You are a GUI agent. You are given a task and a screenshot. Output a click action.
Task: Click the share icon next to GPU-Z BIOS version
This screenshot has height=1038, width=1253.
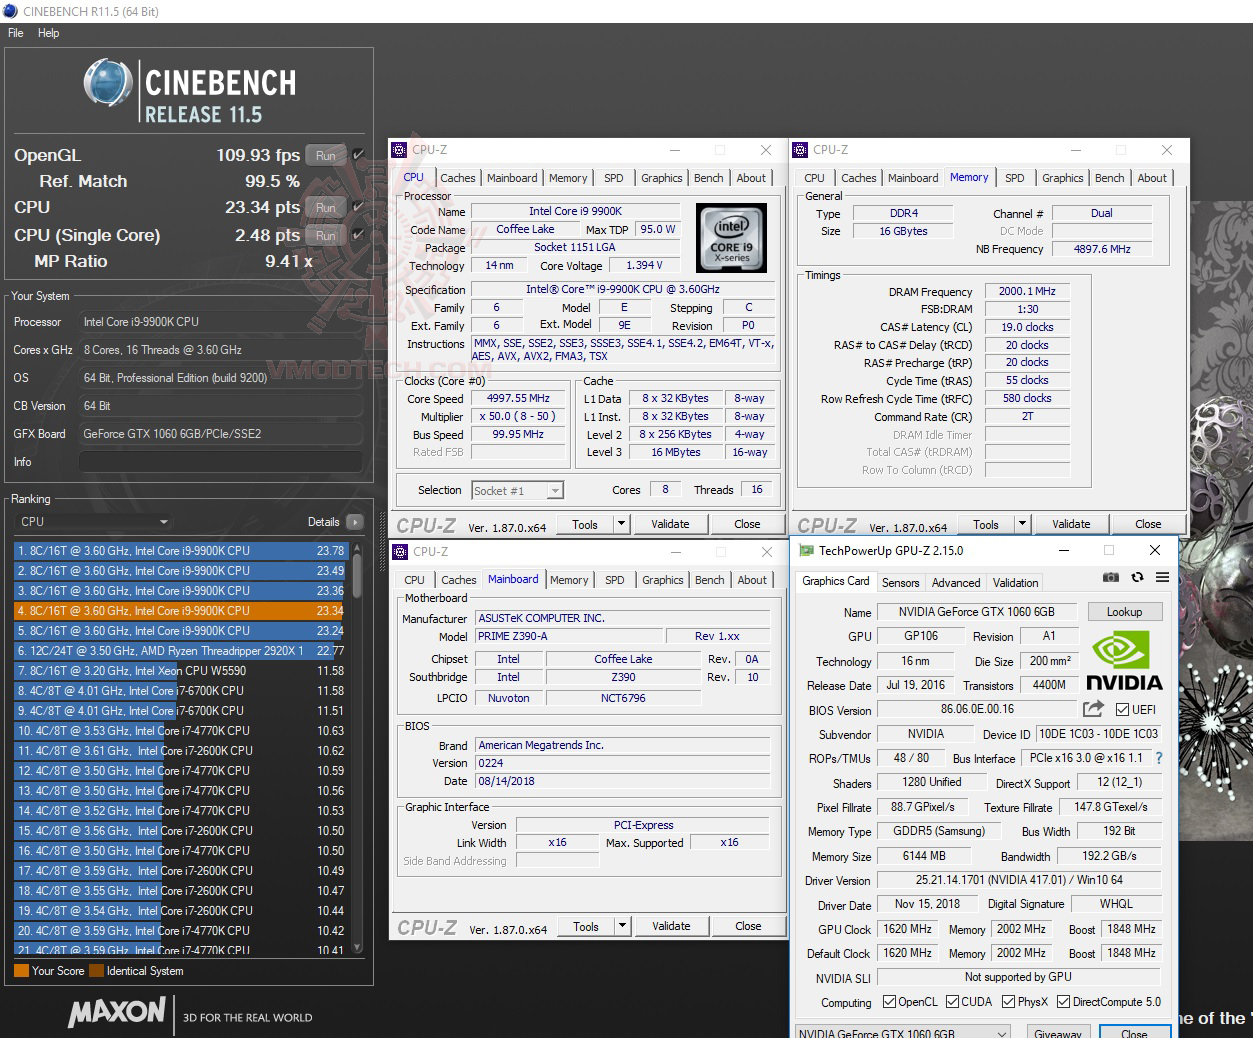pos(1093,709)
